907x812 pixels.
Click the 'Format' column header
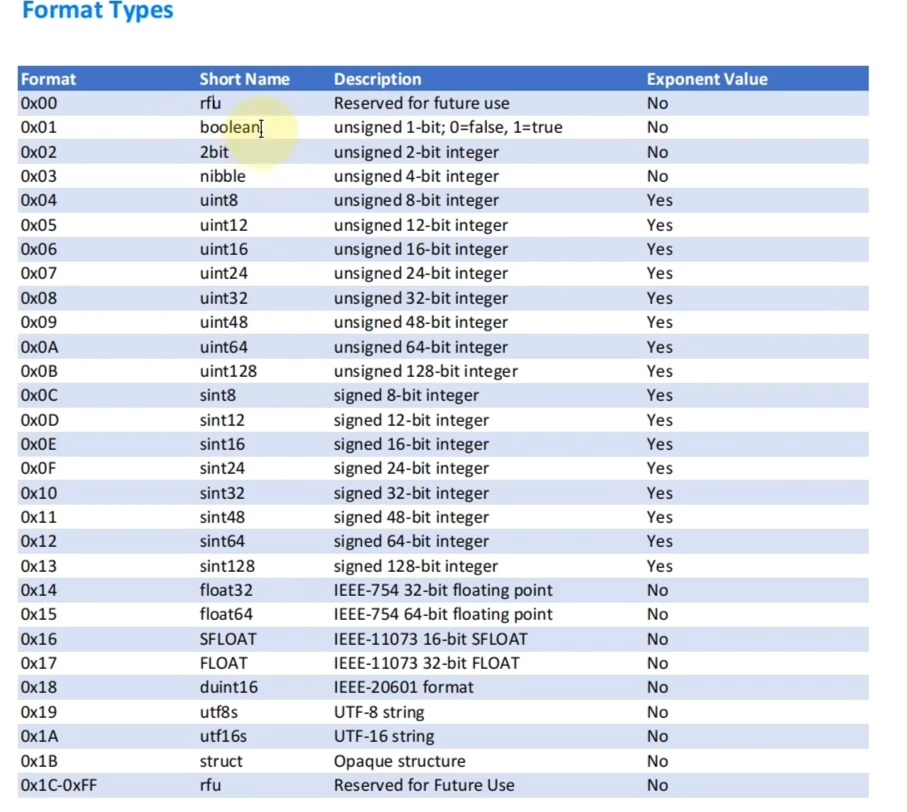click(x=48, y=79)
